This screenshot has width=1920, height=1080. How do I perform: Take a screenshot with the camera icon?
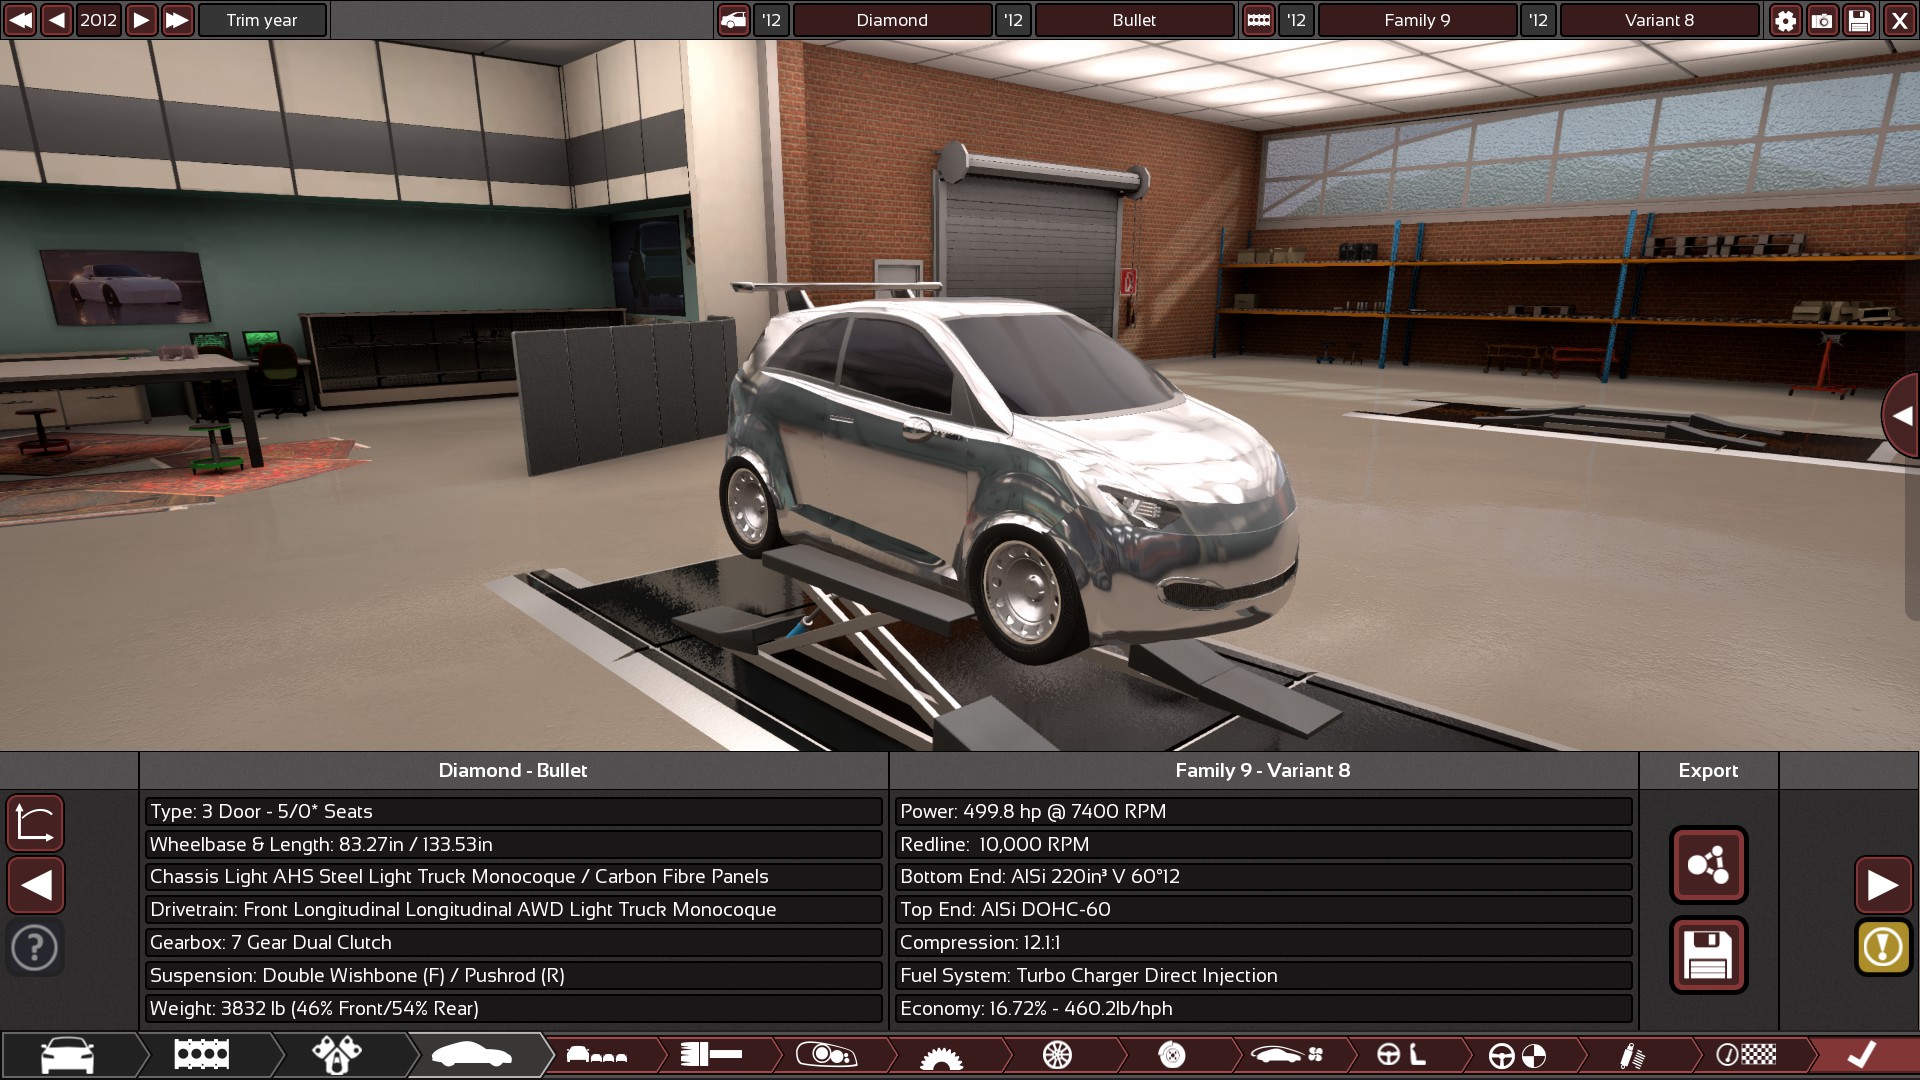pos(1822,20)
